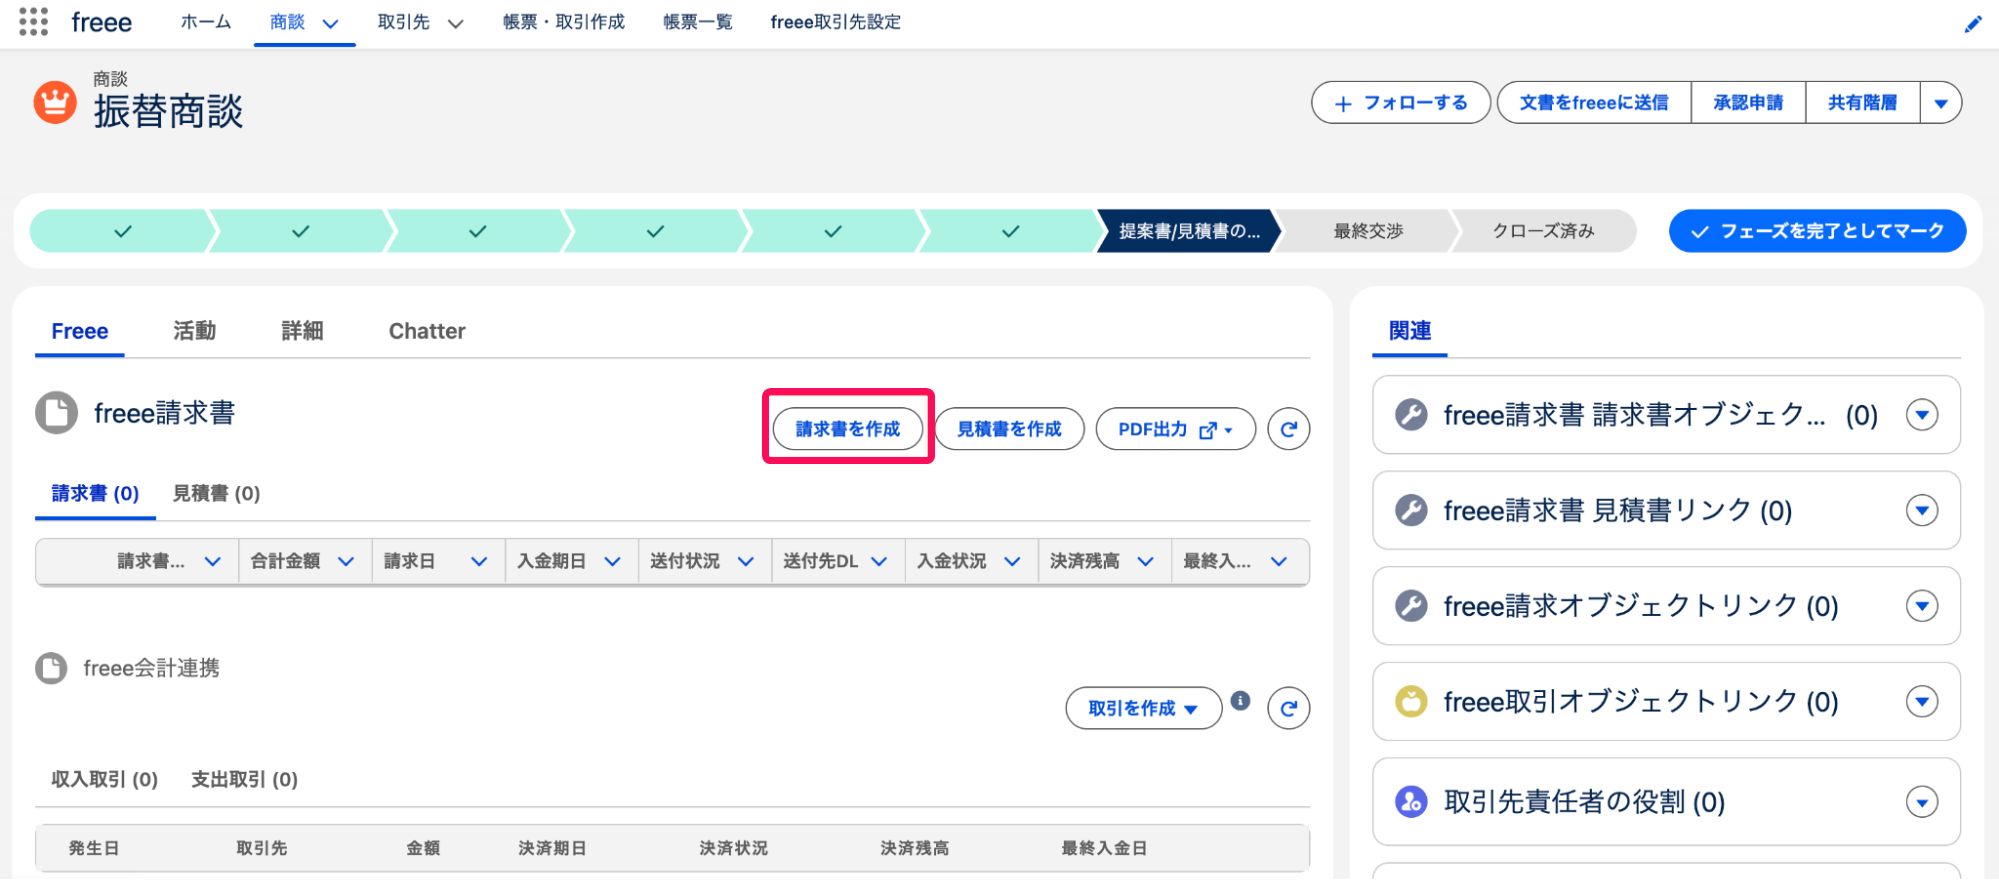Image resolution: width=1999 pixels, height=880 pixels.
Task: Switch to 支出取引 (0) sub-tab
Action: point(244,779)
